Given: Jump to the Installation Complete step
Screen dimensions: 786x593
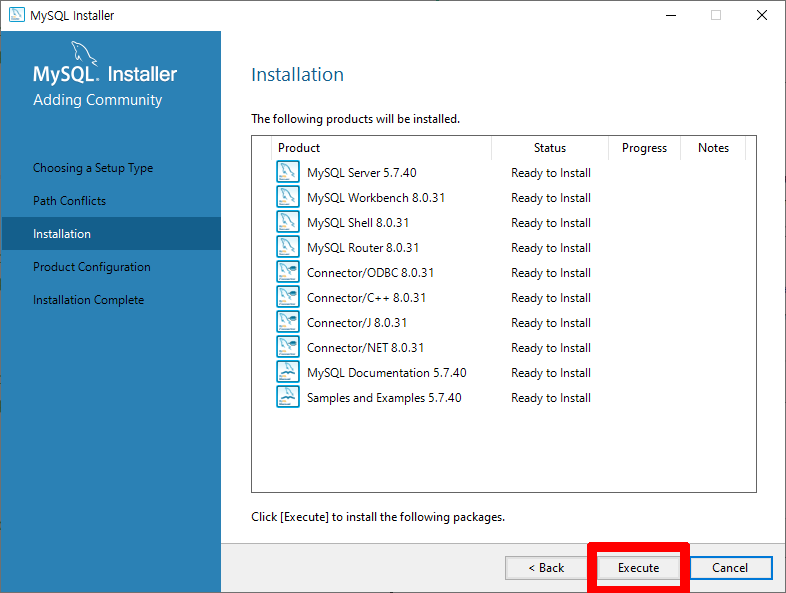Looking at the screenshot, I should click(88, 300).
